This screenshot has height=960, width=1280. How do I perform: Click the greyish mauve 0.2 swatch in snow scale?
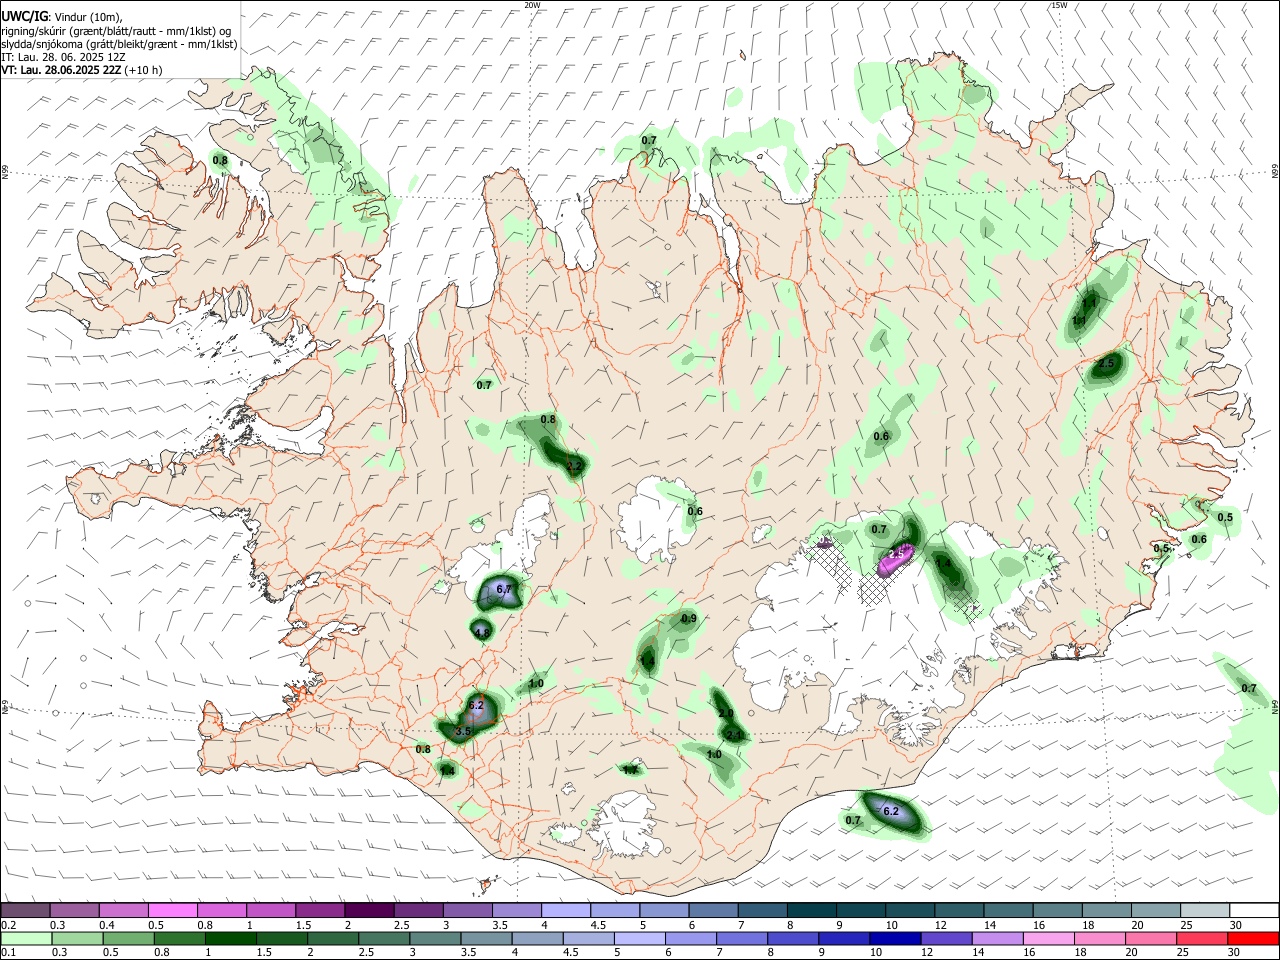coord(26,911)
